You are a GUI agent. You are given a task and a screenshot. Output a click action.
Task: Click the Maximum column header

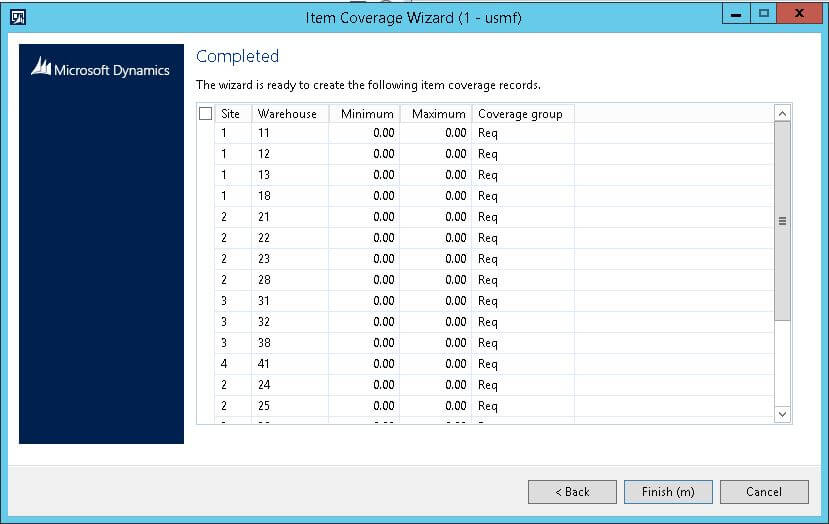coord(438,114)
